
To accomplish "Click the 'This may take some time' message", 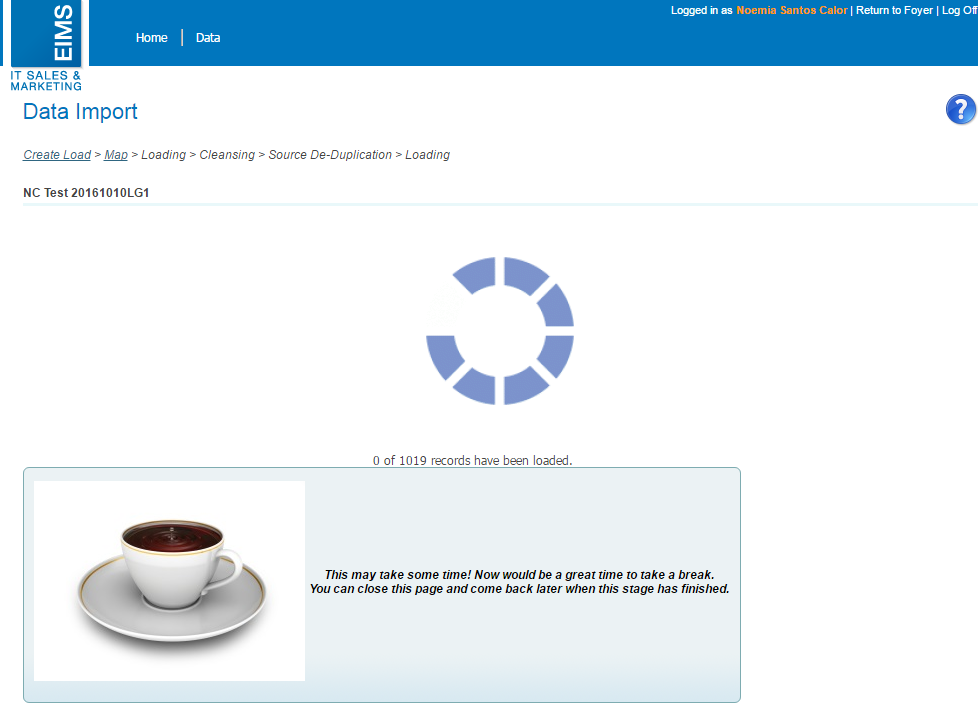I will tap(520, 581).
